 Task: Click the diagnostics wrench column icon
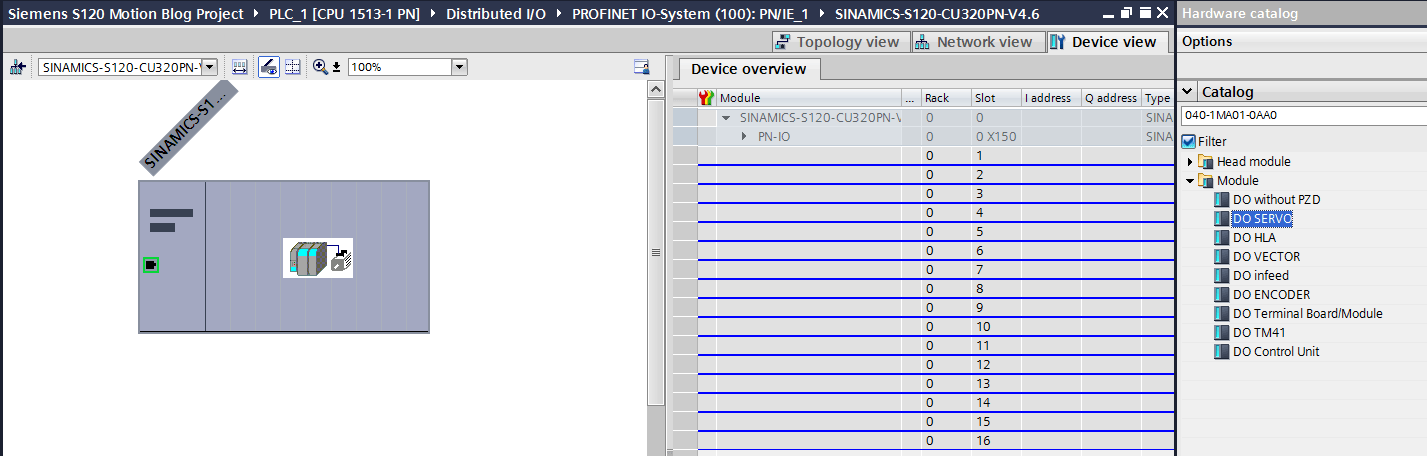pos(707,98)
